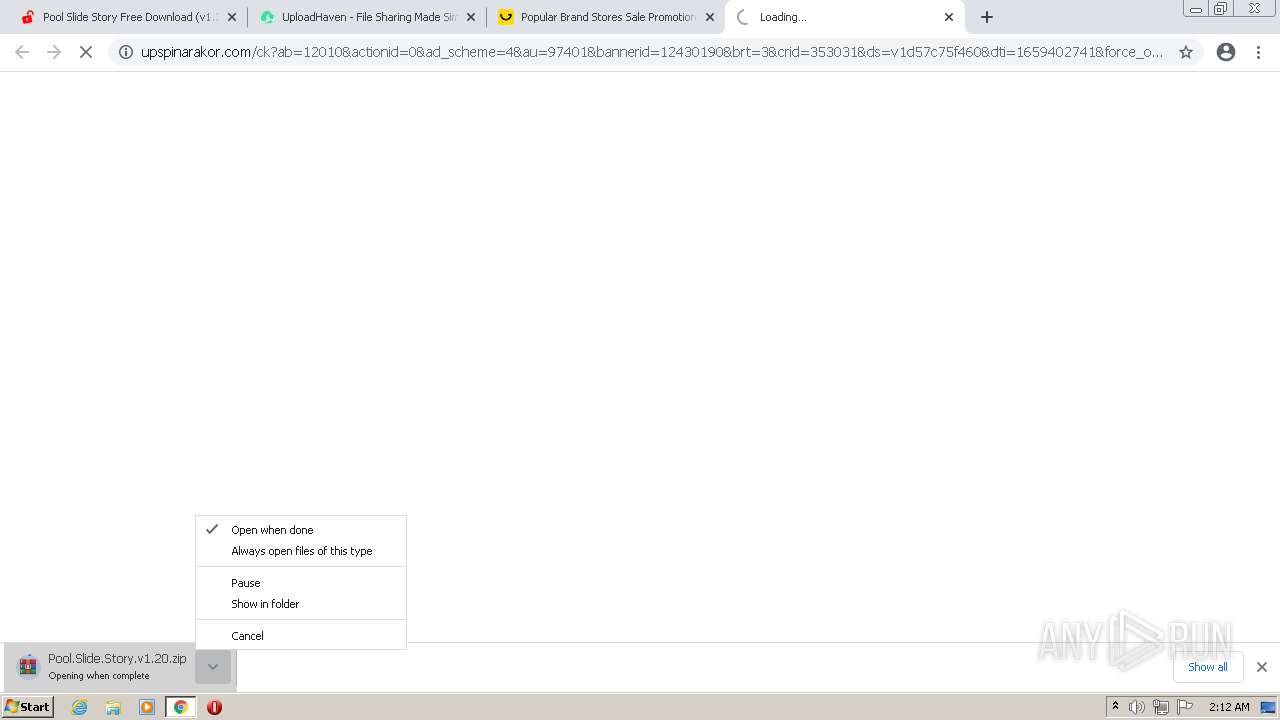The height and width of the screenshot is (720, 1280).
Task: Open the red Opera taskbar icon
Action: pos(214,707)
